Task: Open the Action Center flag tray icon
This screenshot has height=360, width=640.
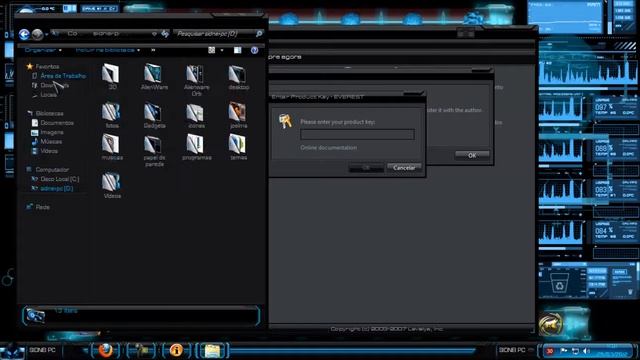Action: (x=563, y=351)
